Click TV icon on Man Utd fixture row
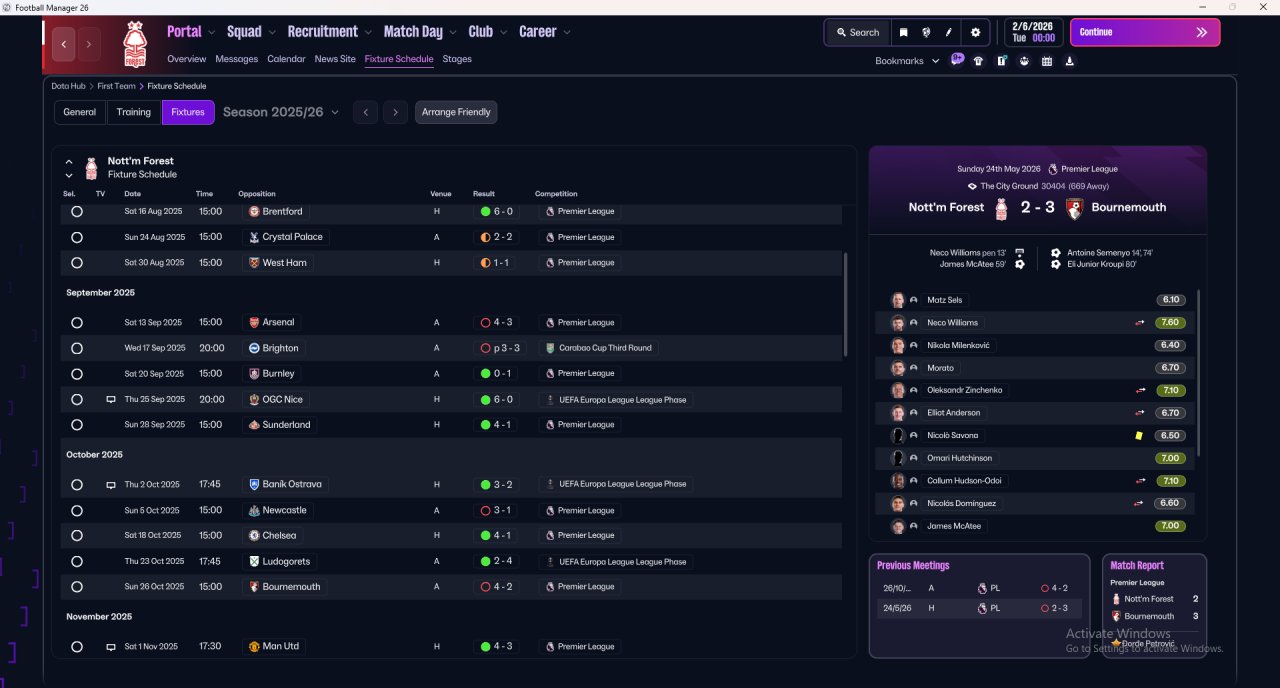The width and height of the screenshot is (1280, 688). [111, 647]
